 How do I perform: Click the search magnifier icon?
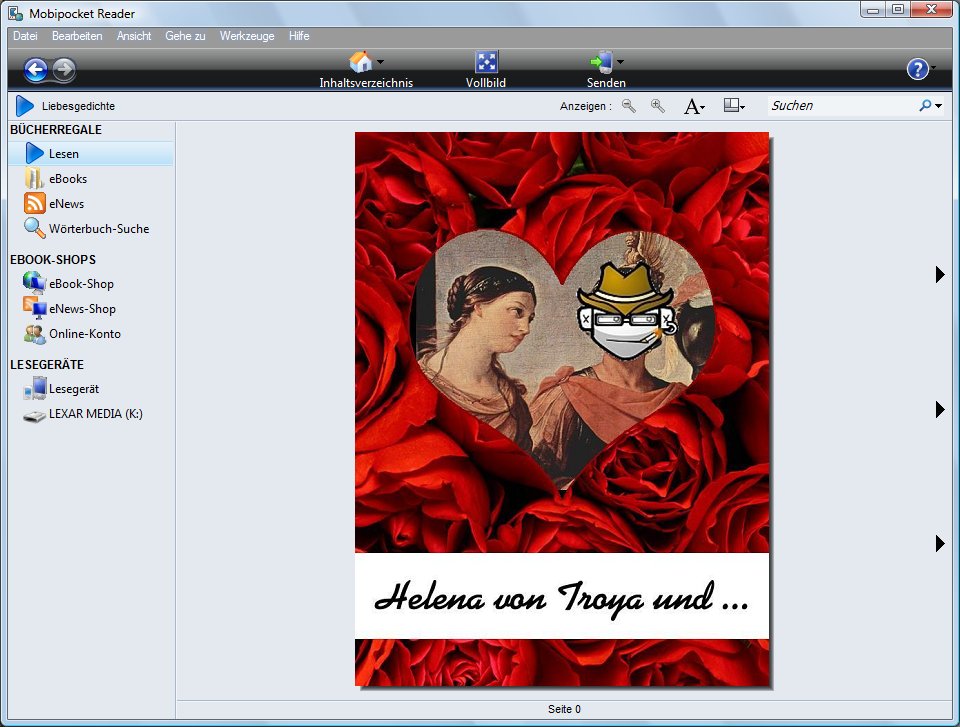pyautogui.click(x=925, y=105)
